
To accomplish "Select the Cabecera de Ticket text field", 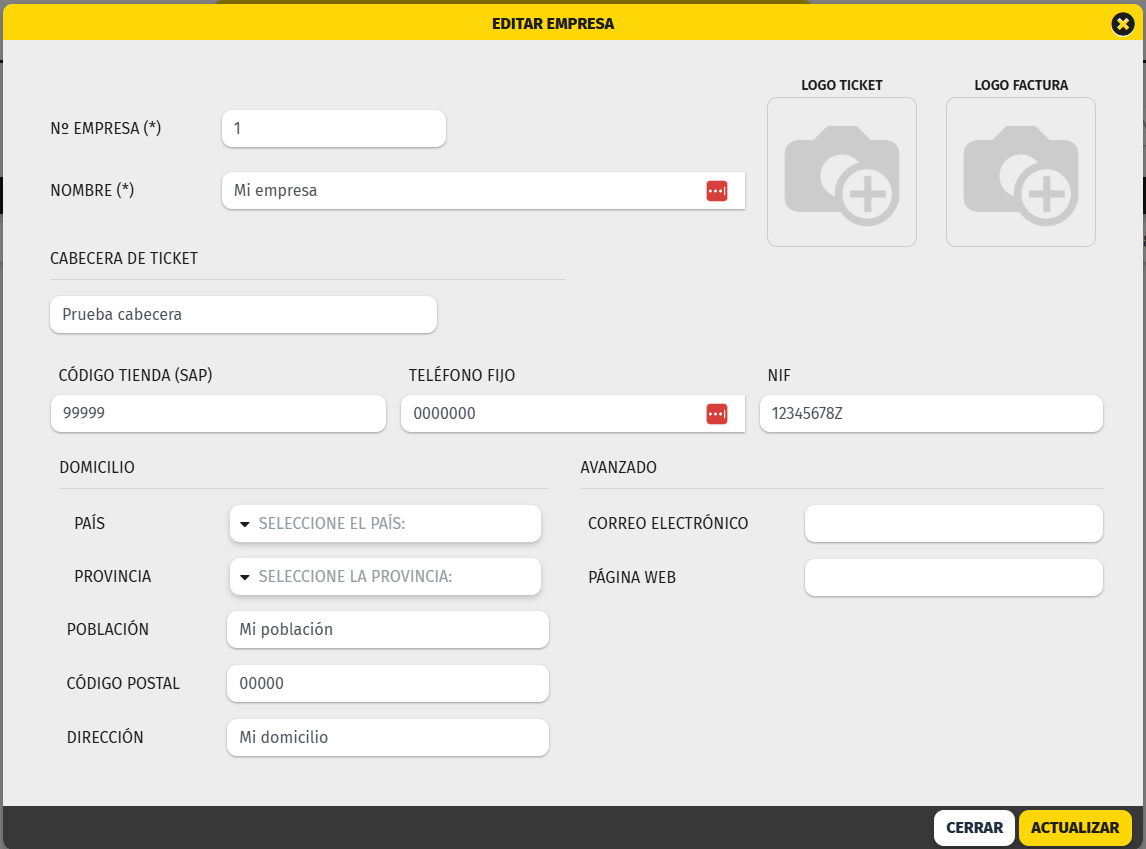I will click(x=243, y=315).
